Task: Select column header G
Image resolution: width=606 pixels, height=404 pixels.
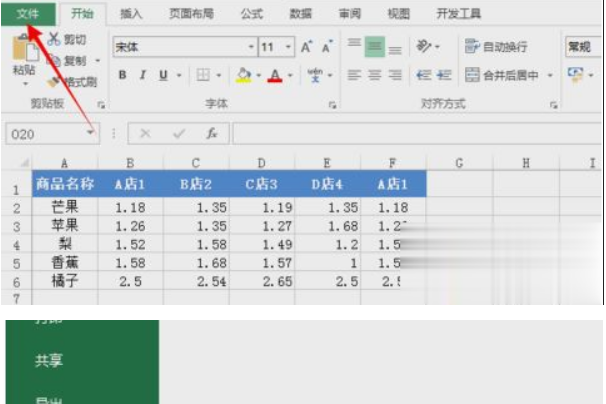Action: coord(460,164)
